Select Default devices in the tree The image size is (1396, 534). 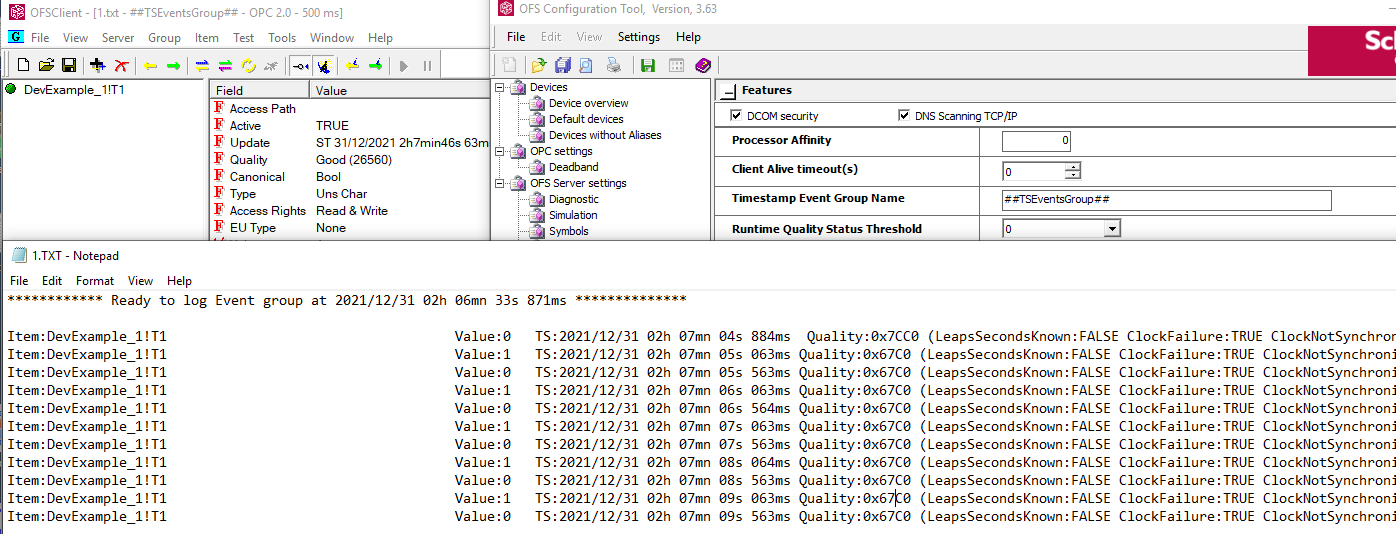point(586,119)
